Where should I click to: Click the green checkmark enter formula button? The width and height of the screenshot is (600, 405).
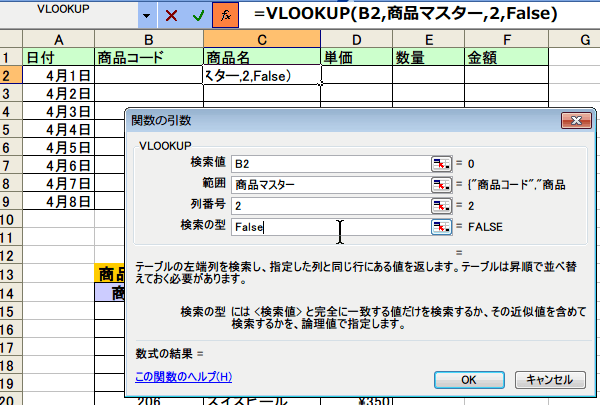pyautogui.click(x=198, y=15)
